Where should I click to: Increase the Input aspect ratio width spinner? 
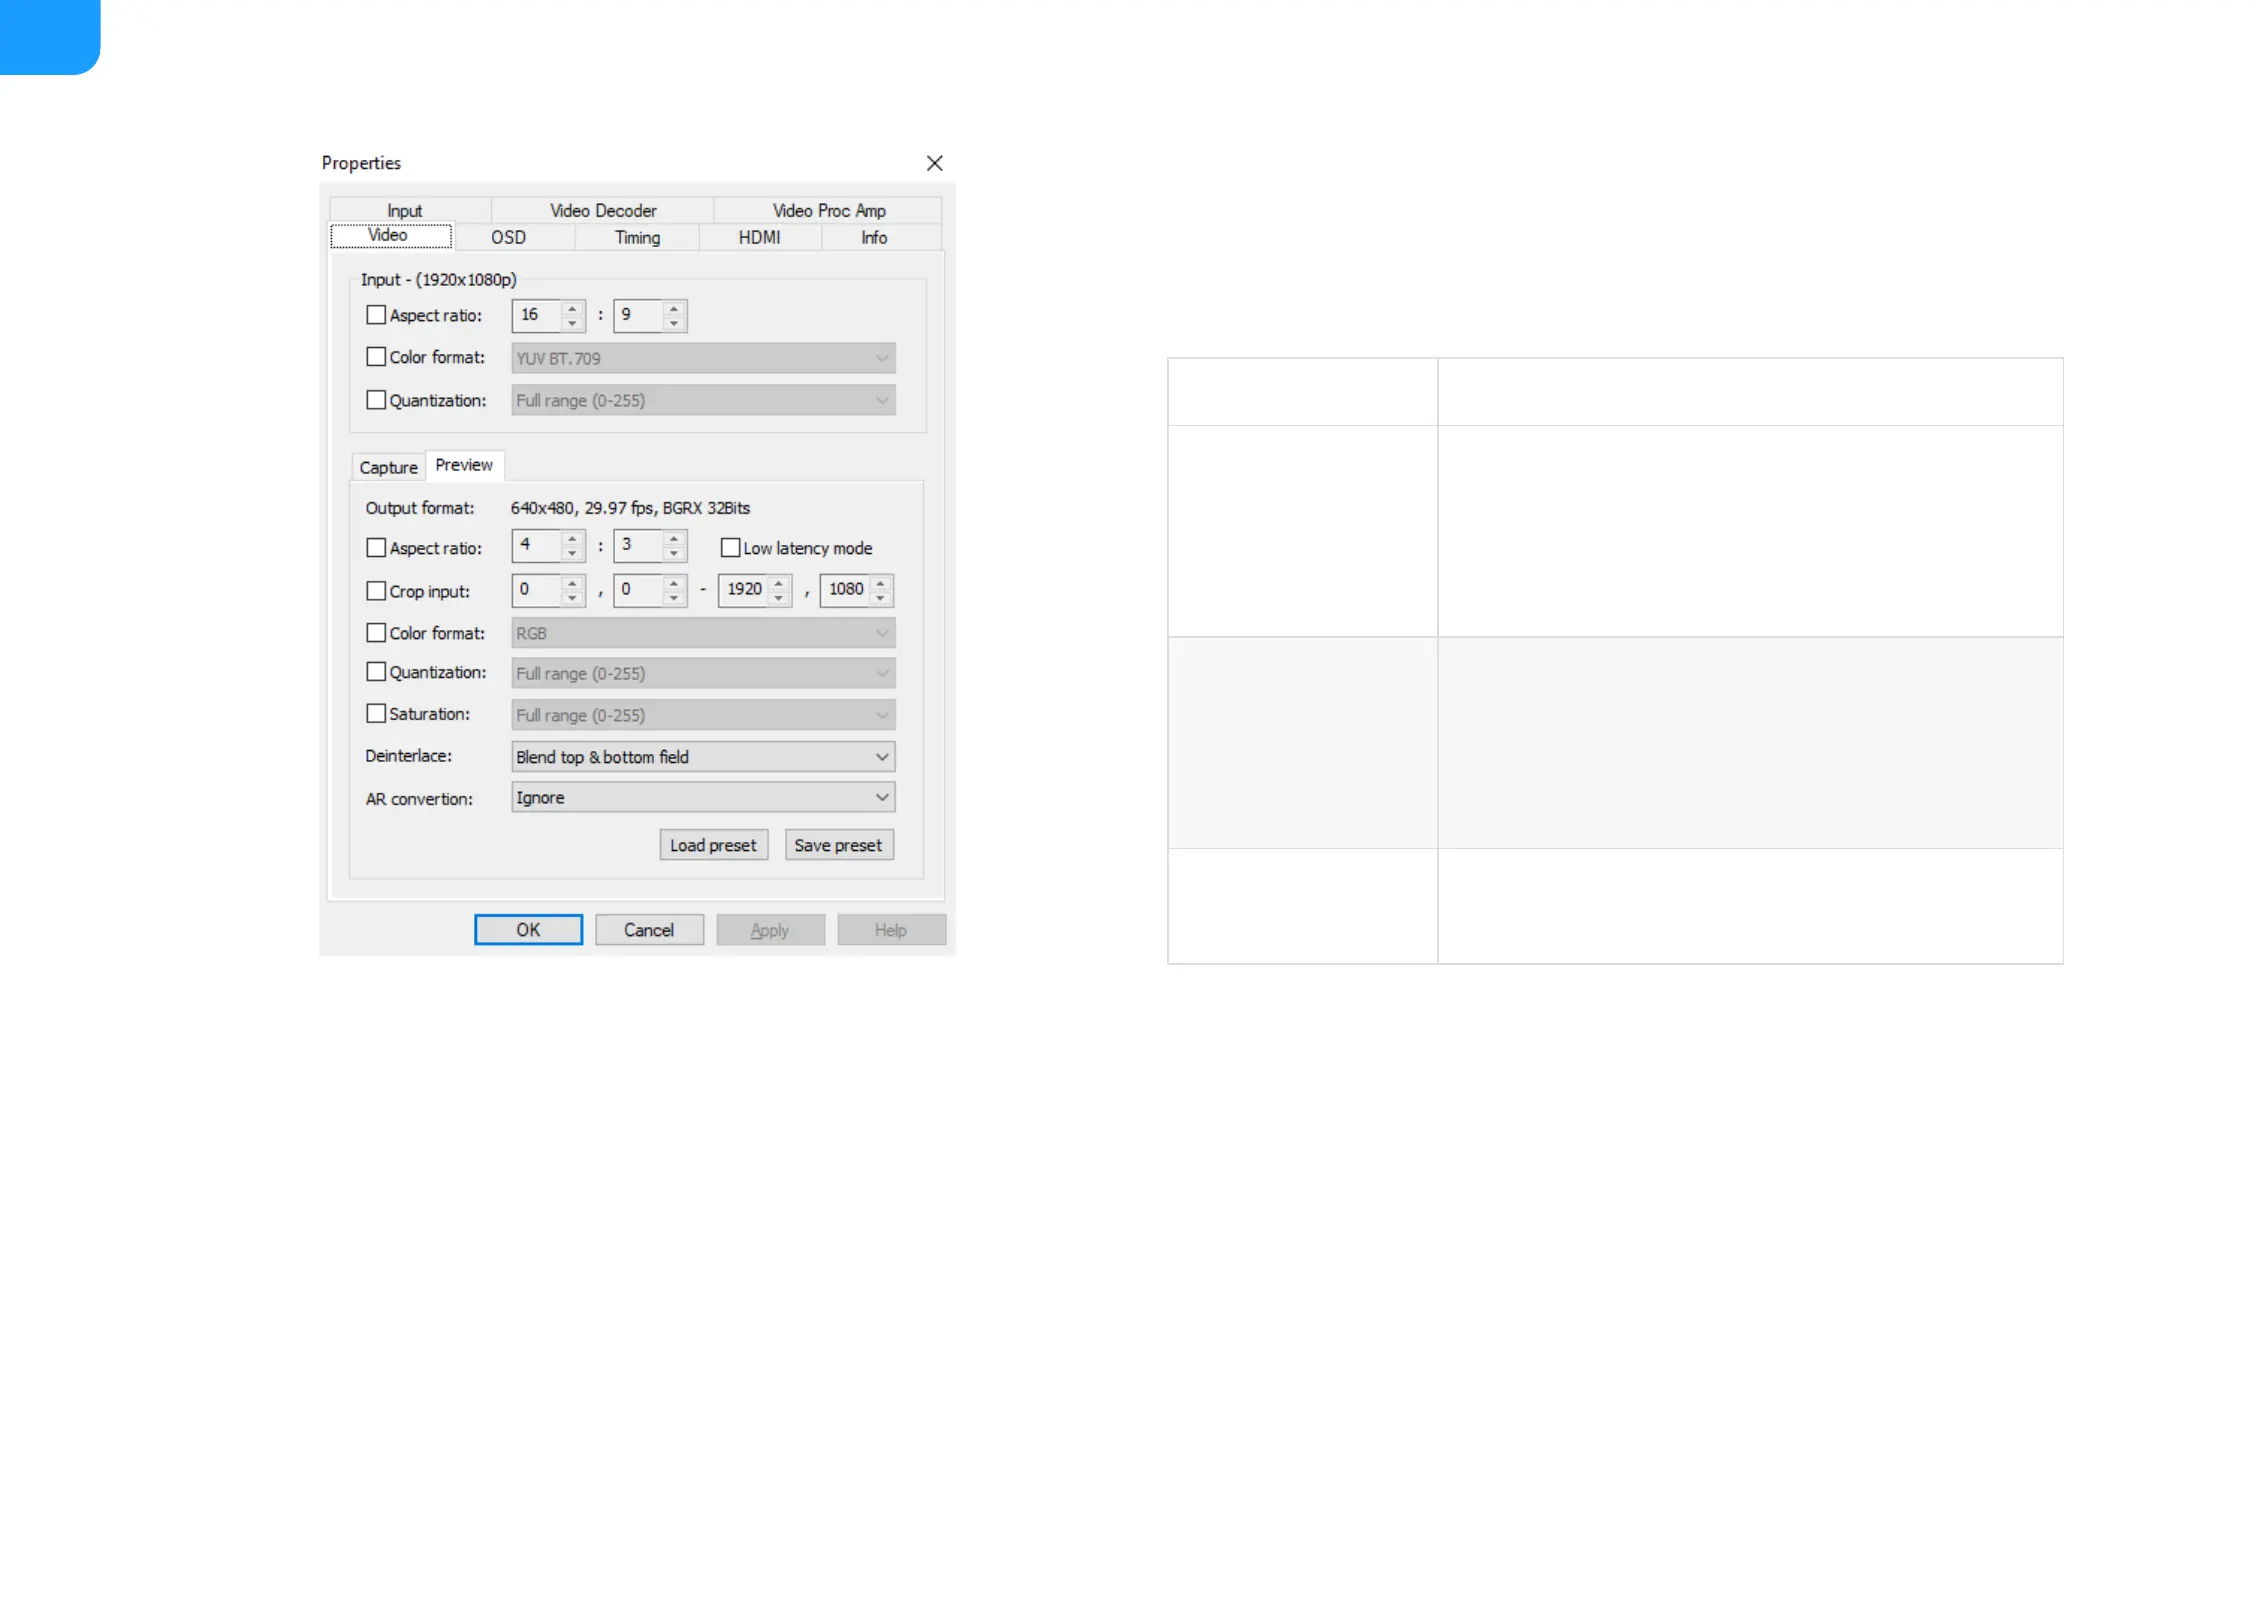click(572, 308)
